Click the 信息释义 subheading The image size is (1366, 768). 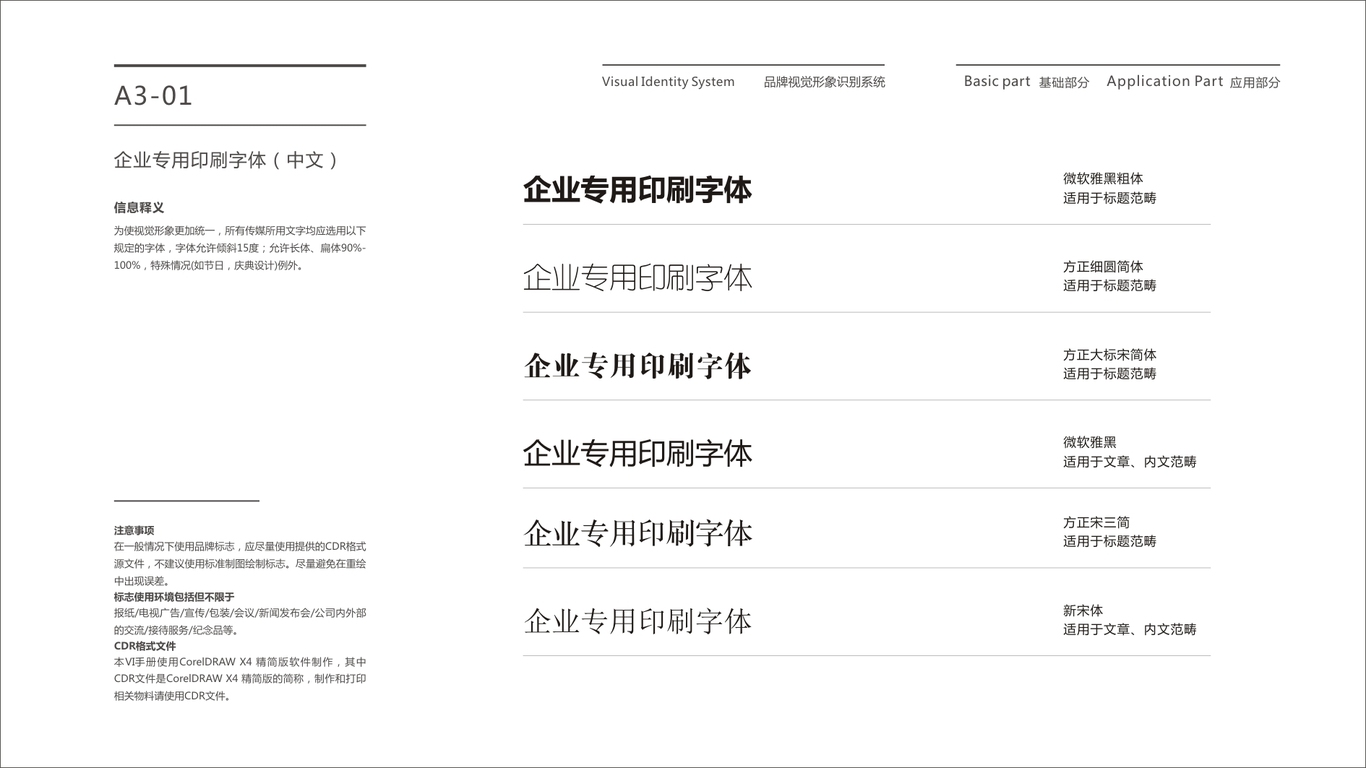139,208
